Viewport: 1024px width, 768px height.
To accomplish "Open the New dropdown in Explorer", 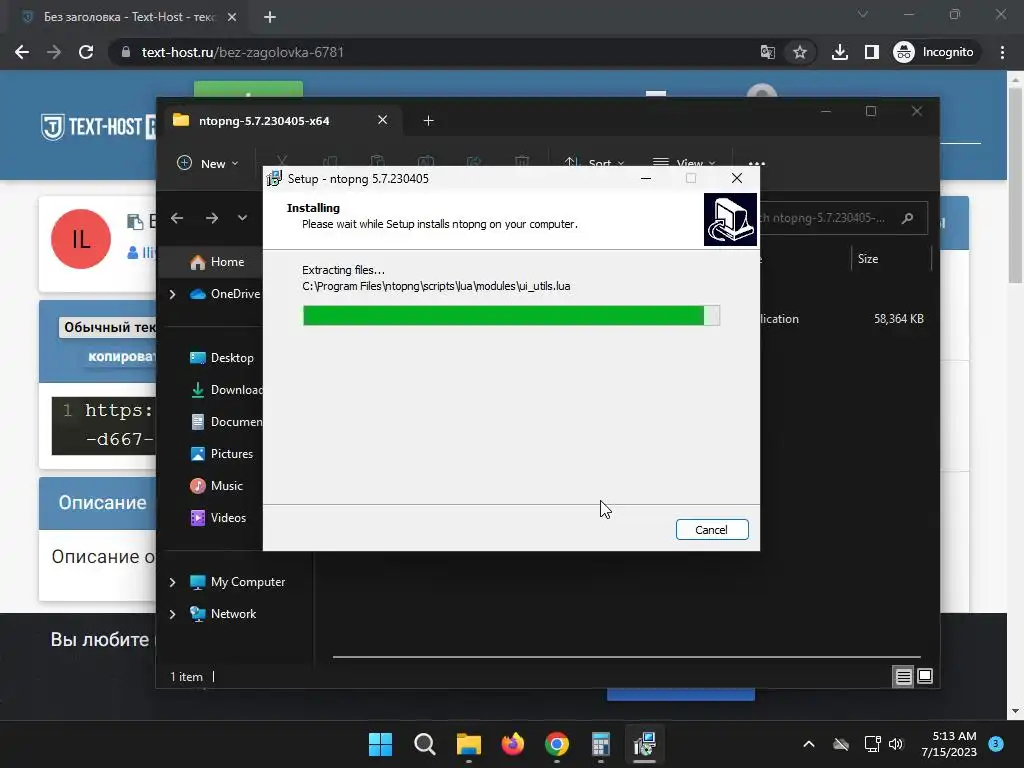I will 208,163.
